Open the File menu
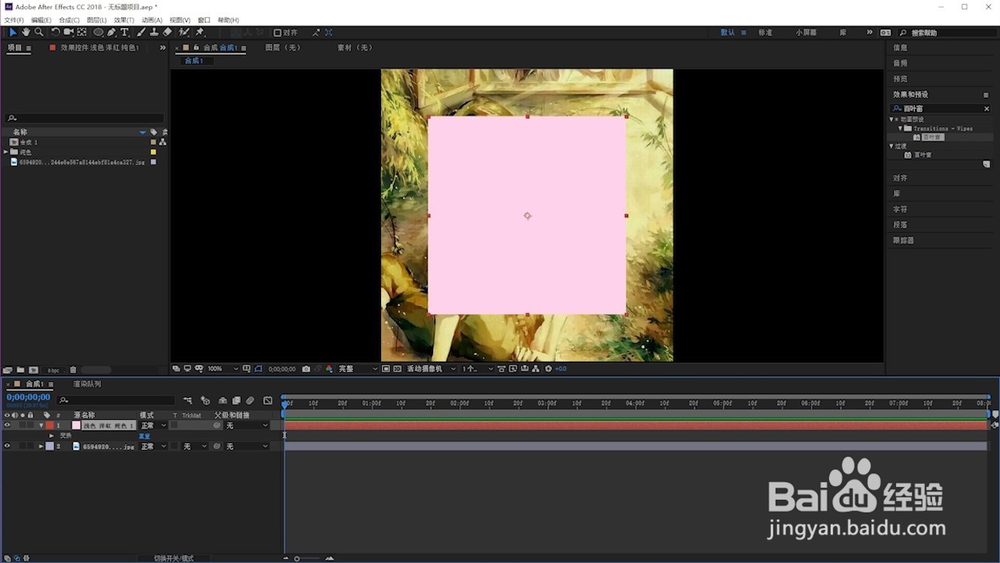This screenshot has height=563, width=1000. (x=13, y=20)
